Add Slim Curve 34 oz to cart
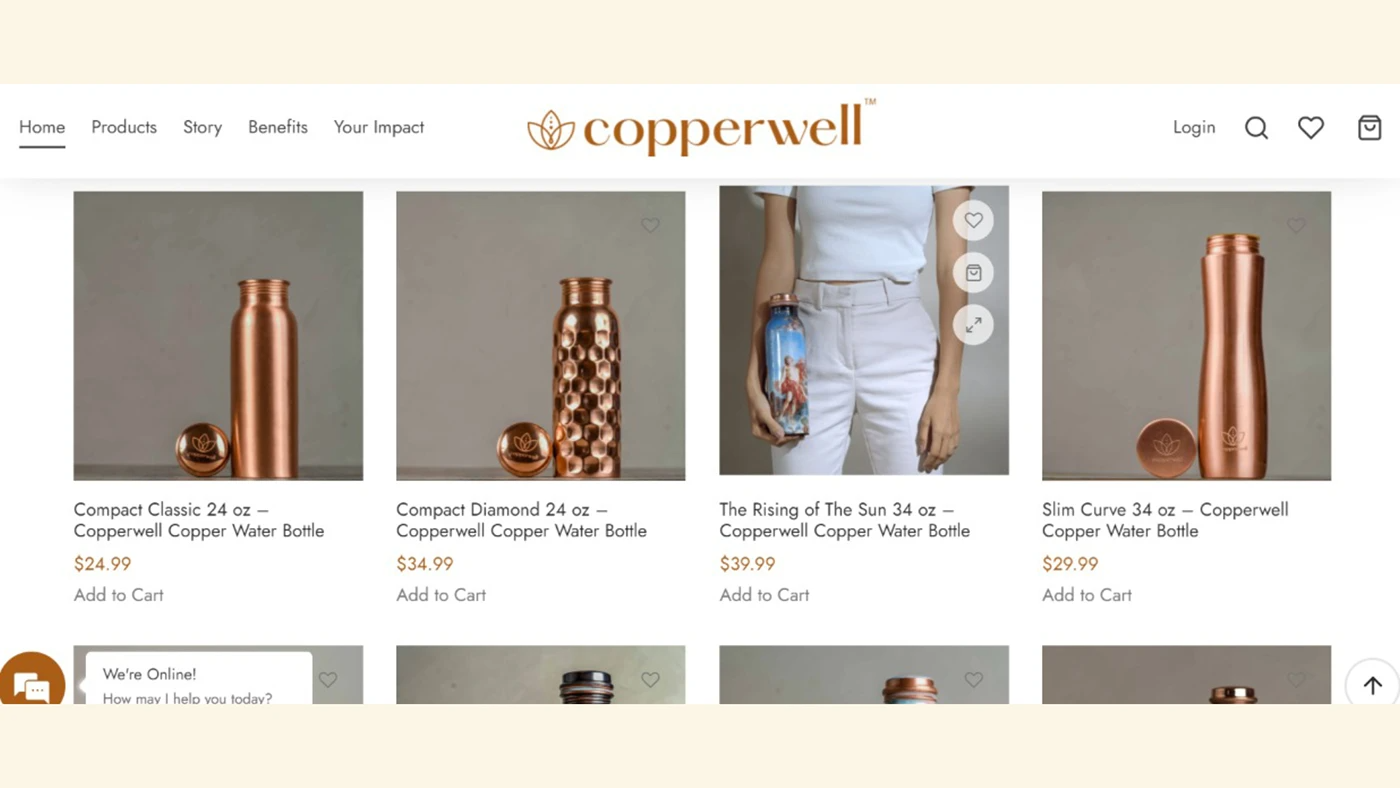 [1087, 595]
